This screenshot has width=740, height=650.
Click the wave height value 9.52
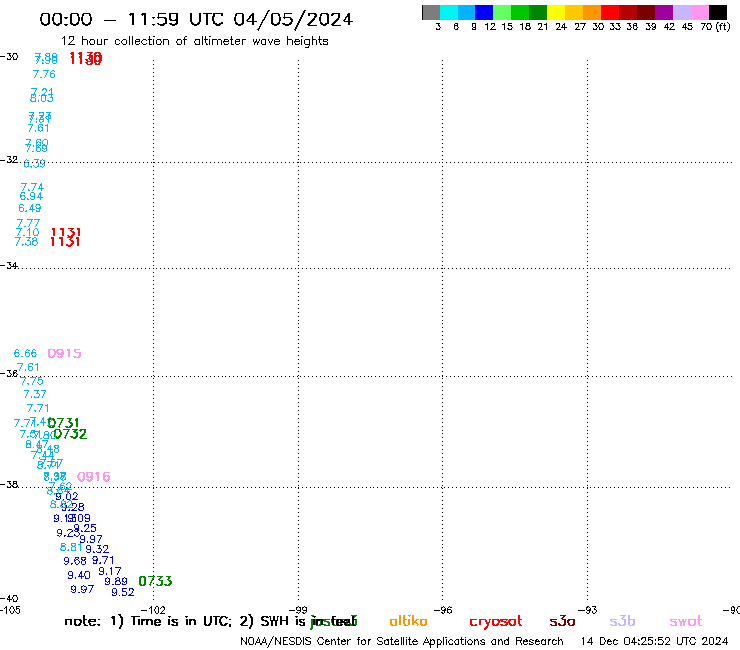coord(123,592)
